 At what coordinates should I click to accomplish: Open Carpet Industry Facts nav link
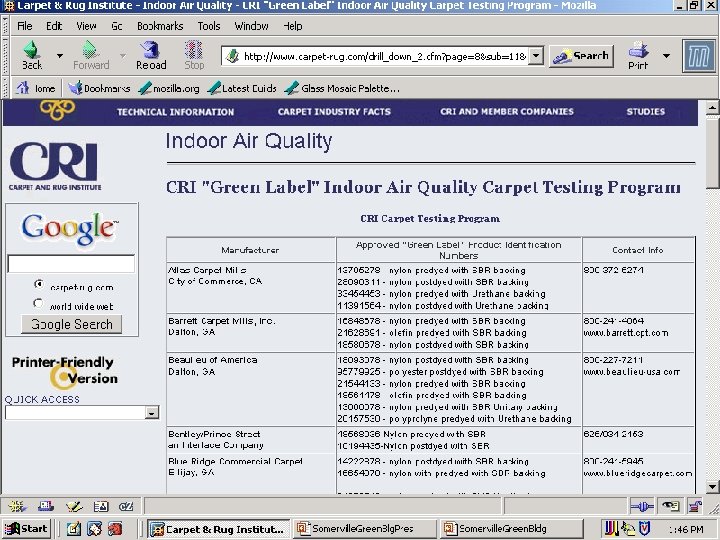[334, 112]
